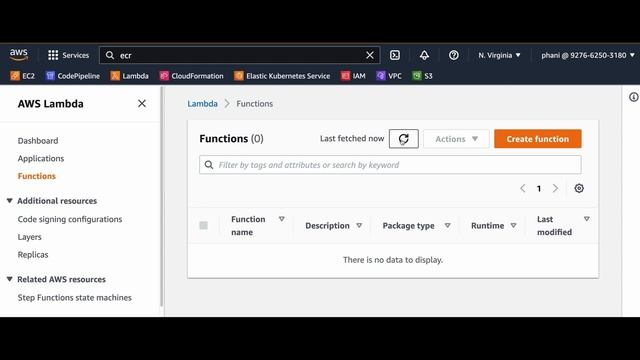The image size is (640, 360).
Task: Click 'Last fetched now' status text
Action: click(352, 138)
